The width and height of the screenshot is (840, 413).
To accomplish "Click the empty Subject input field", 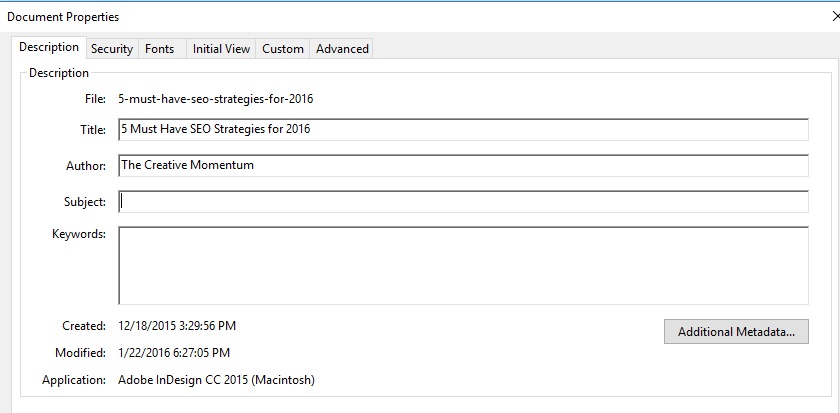I will 463,202.
